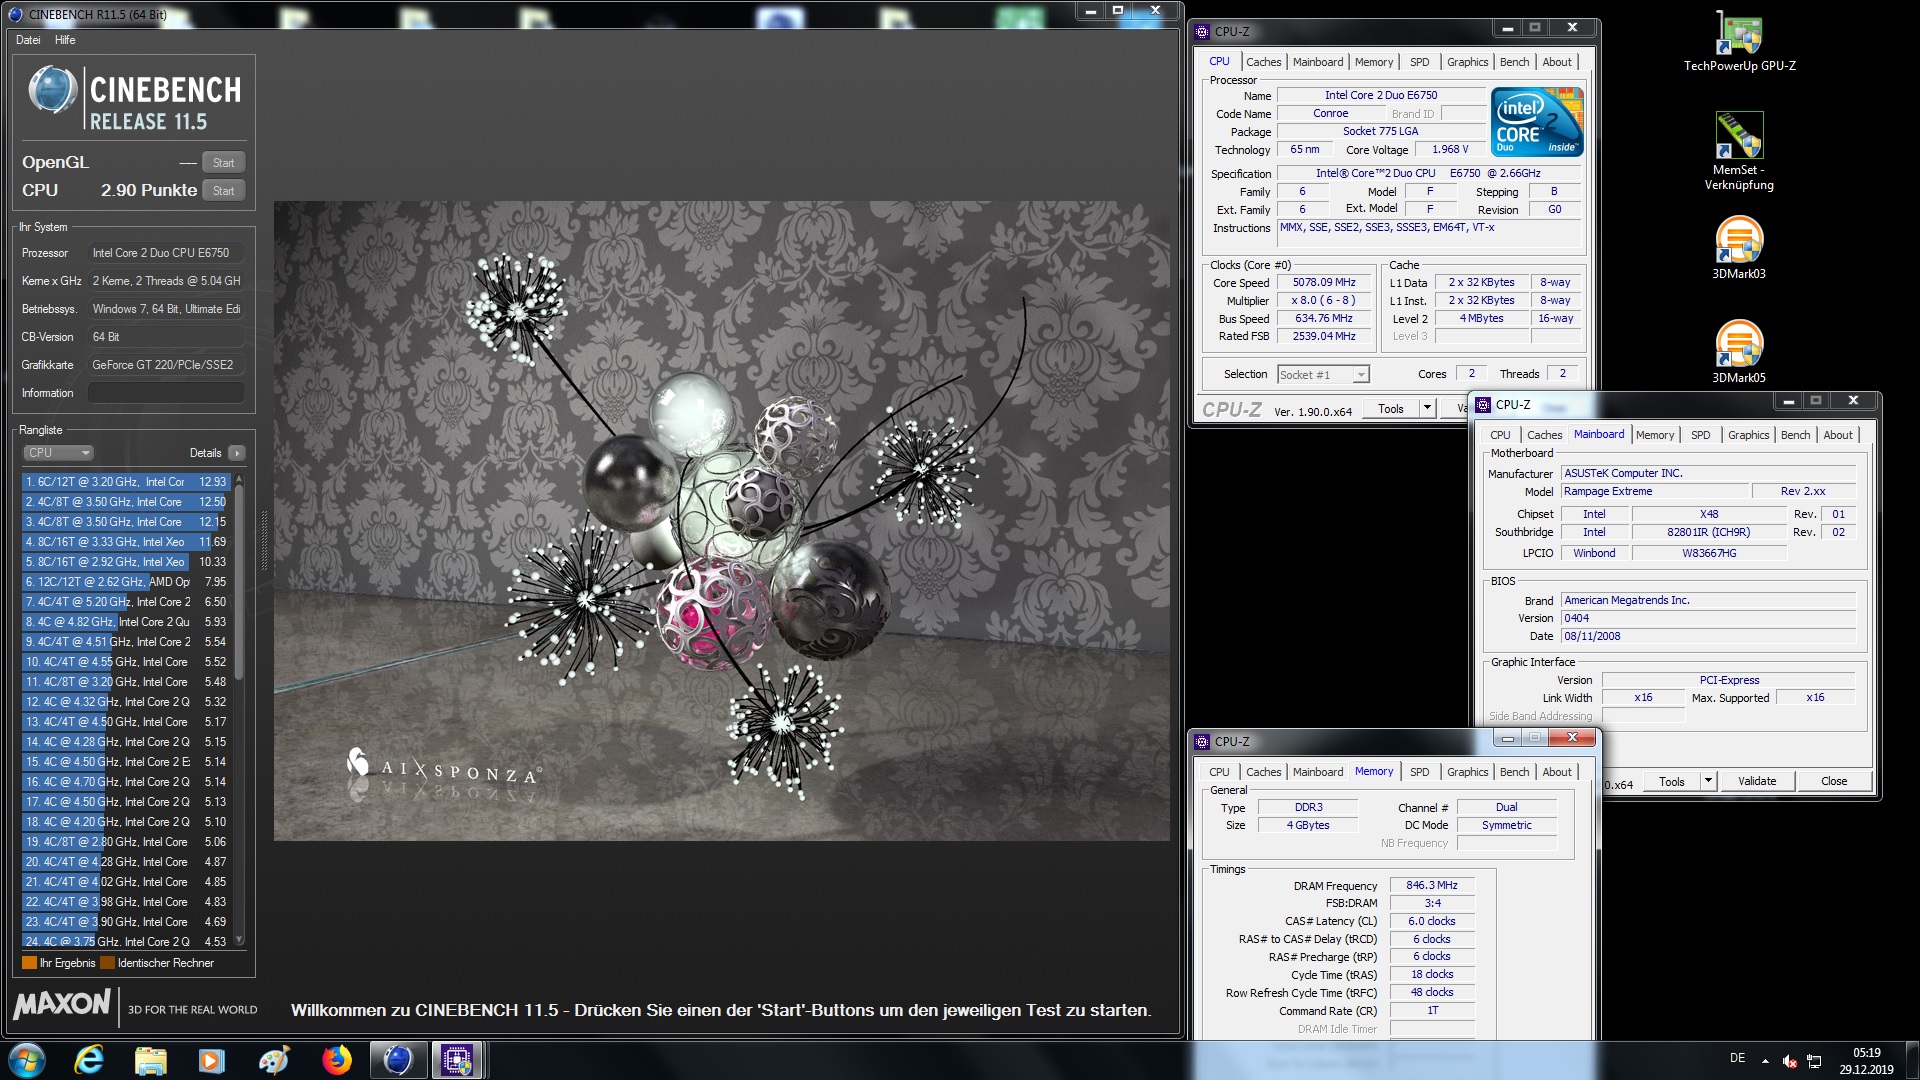The image size is (1920, 1080).
Task: Click Identischer Rechner legend swatch
Action: coord(107,963)
